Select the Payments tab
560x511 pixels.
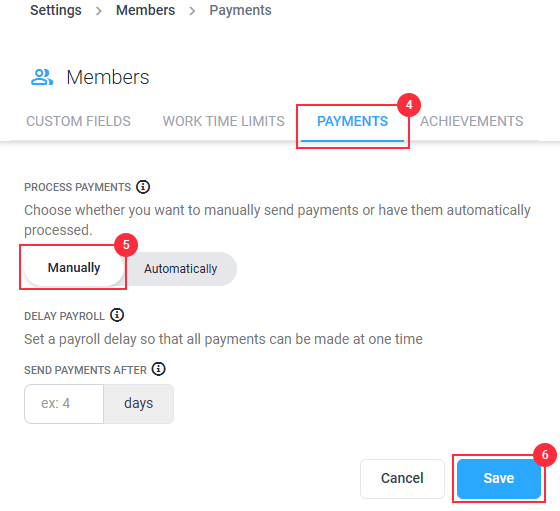[352, 121]
